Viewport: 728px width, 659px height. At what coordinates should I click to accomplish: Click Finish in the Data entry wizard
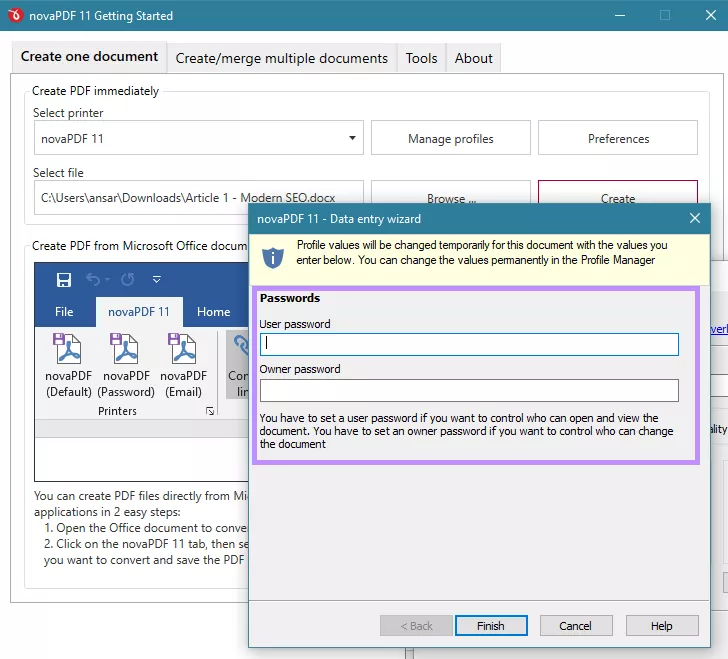[x=491, y=626]
